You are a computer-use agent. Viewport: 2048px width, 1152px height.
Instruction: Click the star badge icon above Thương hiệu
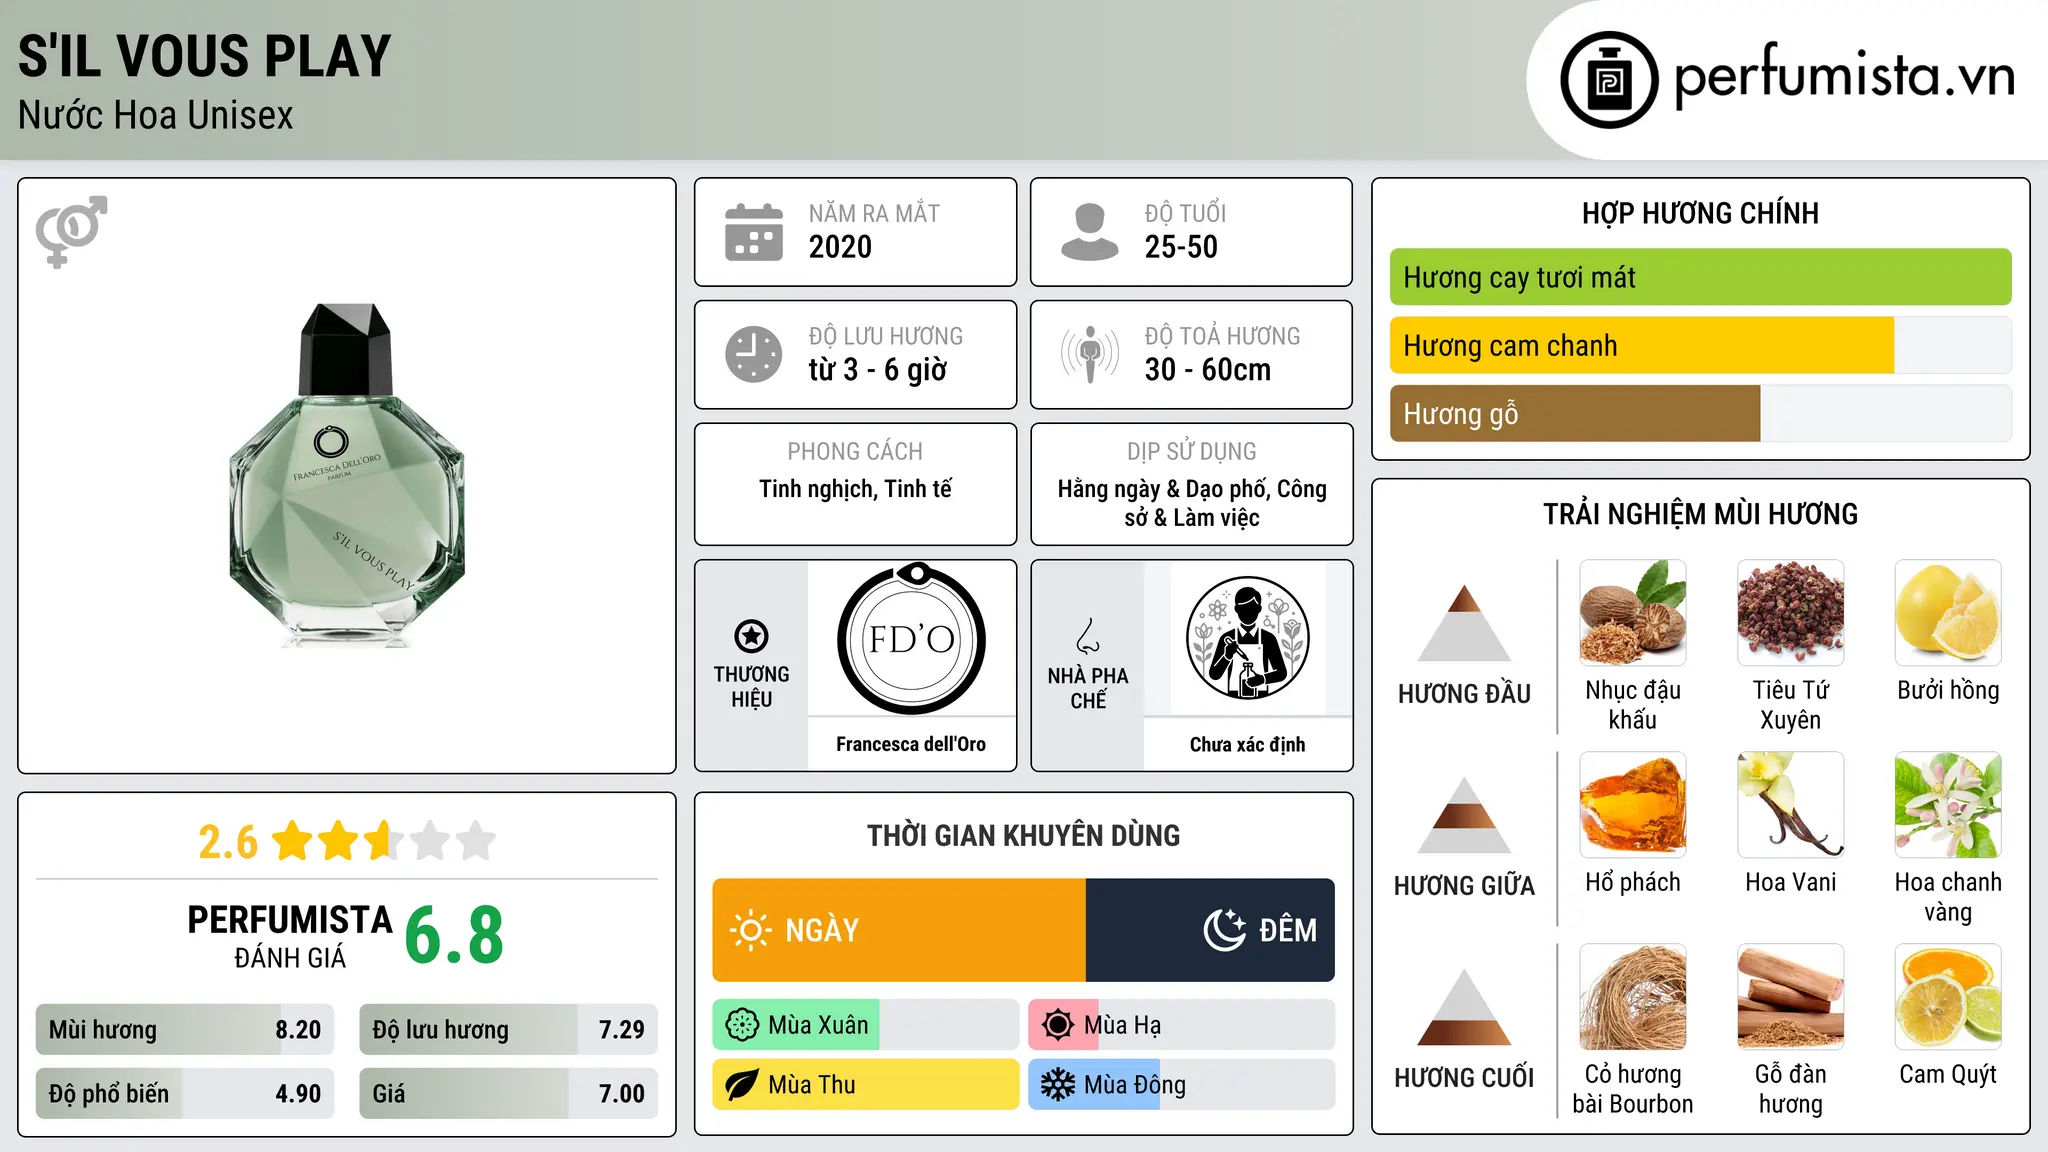[751, 636]
